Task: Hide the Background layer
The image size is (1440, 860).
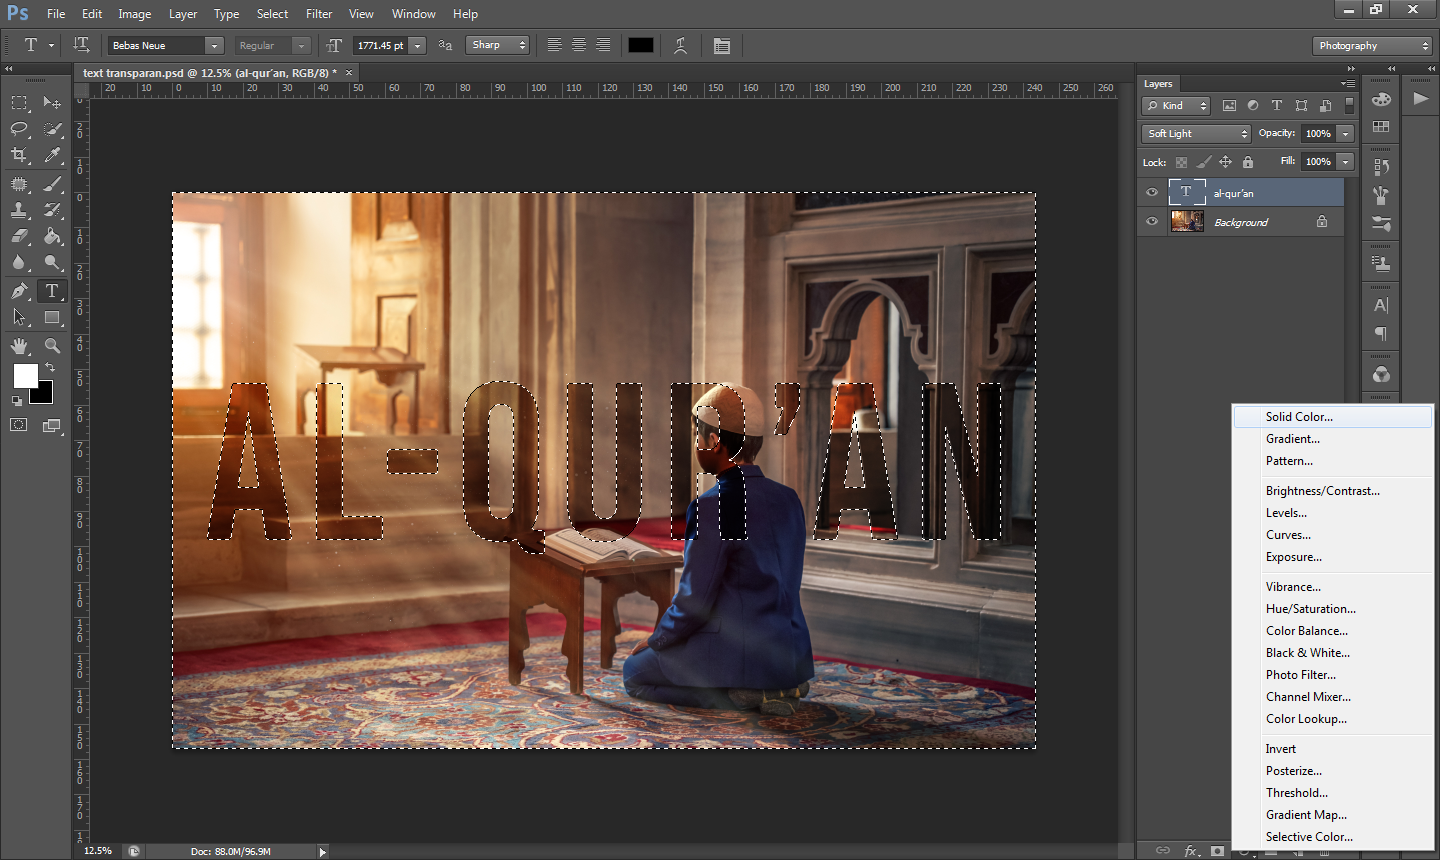Action: coord(1152,222)
